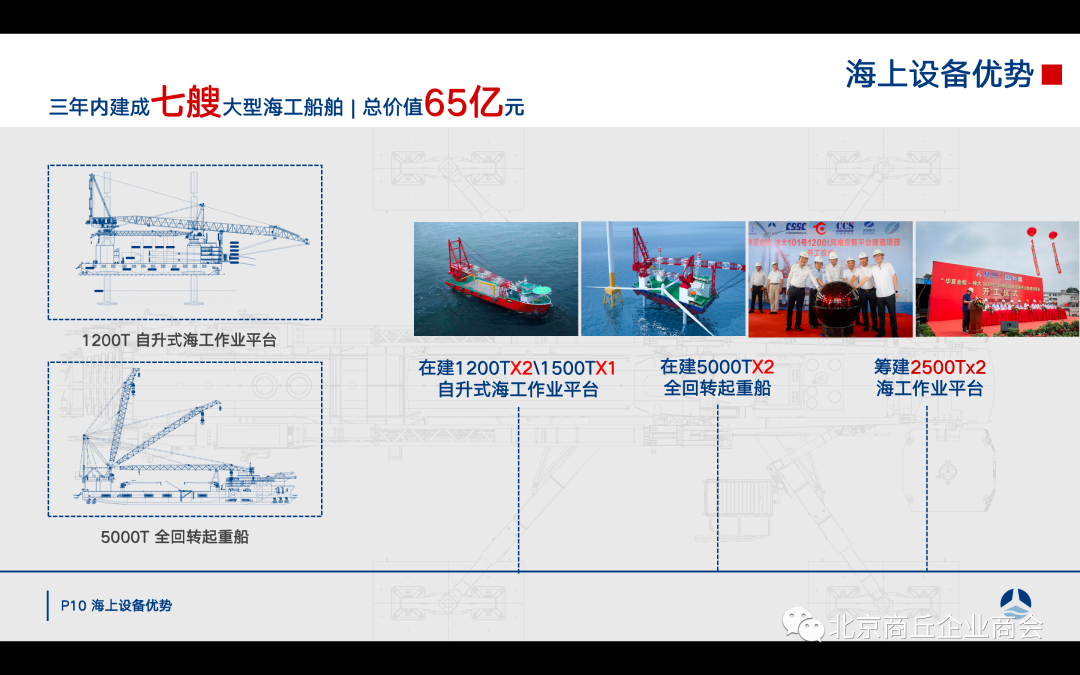Viewport: 1080px width, 675px height.
Task: Open the wind turbine installation vessel photo
Action: point(663,279)
